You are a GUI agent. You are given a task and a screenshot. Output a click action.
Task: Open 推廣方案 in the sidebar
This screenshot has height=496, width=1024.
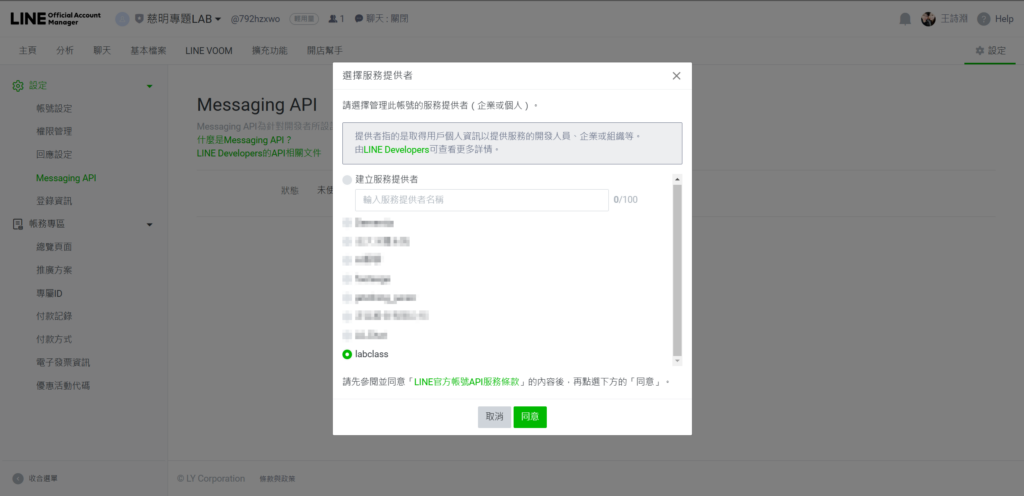pyautogui.click(x=54, y=270)
